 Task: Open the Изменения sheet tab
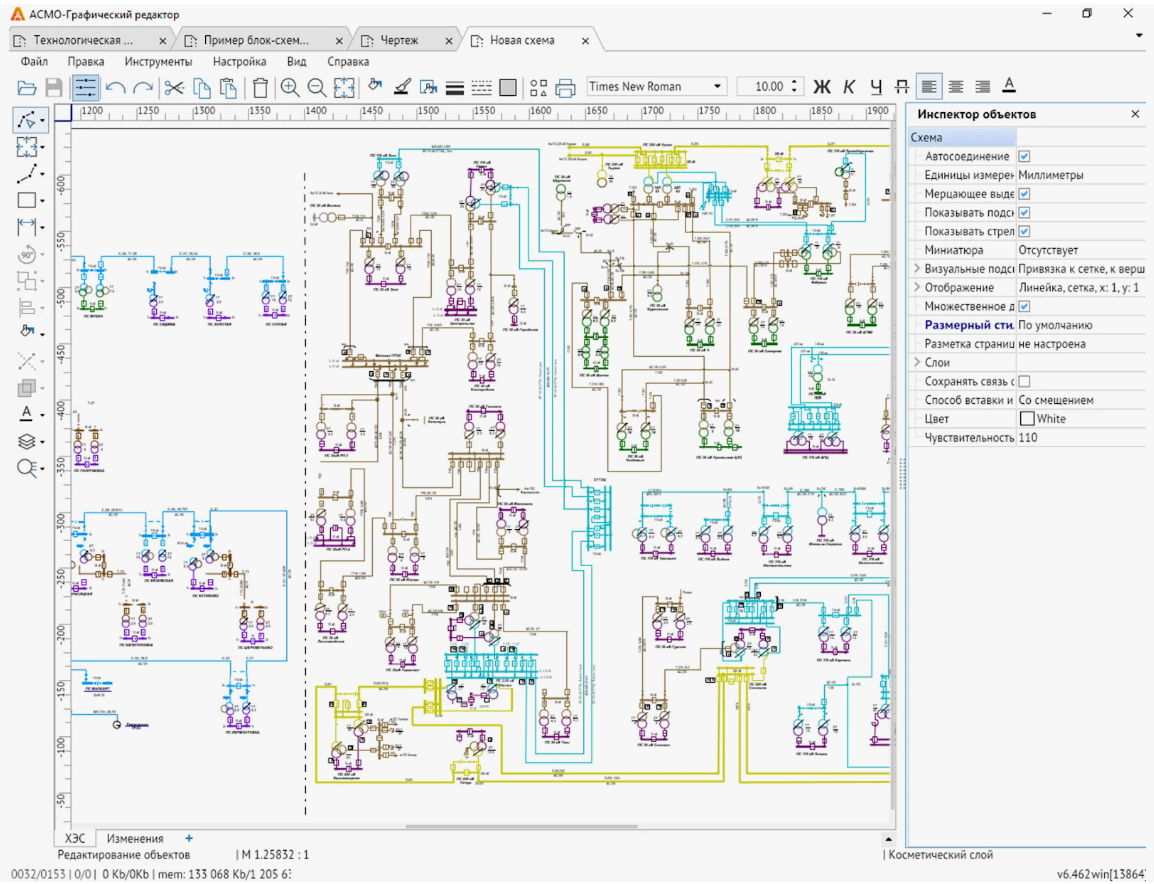click(135, 838)
